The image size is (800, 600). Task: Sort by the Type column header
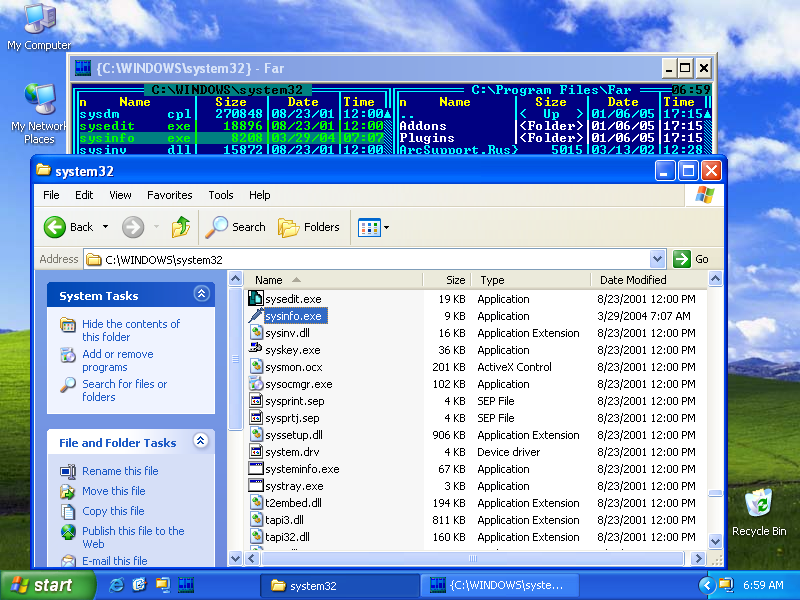530,280
